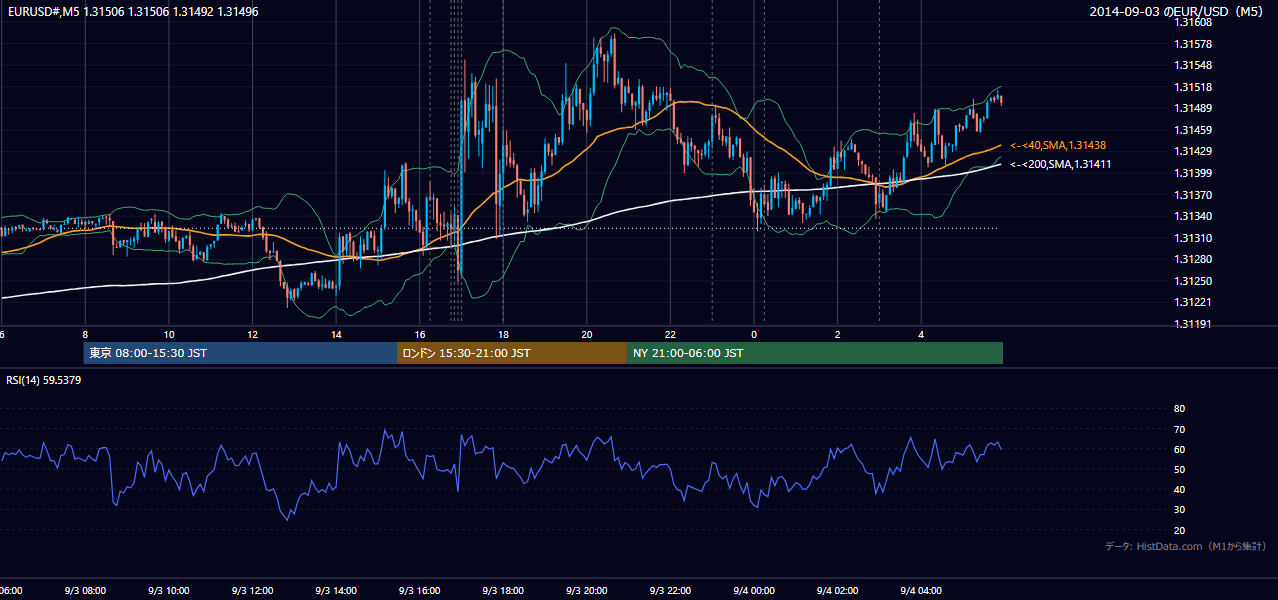
Task: Click price axis value 1.31221
Action: click(x=1194, y=302)
